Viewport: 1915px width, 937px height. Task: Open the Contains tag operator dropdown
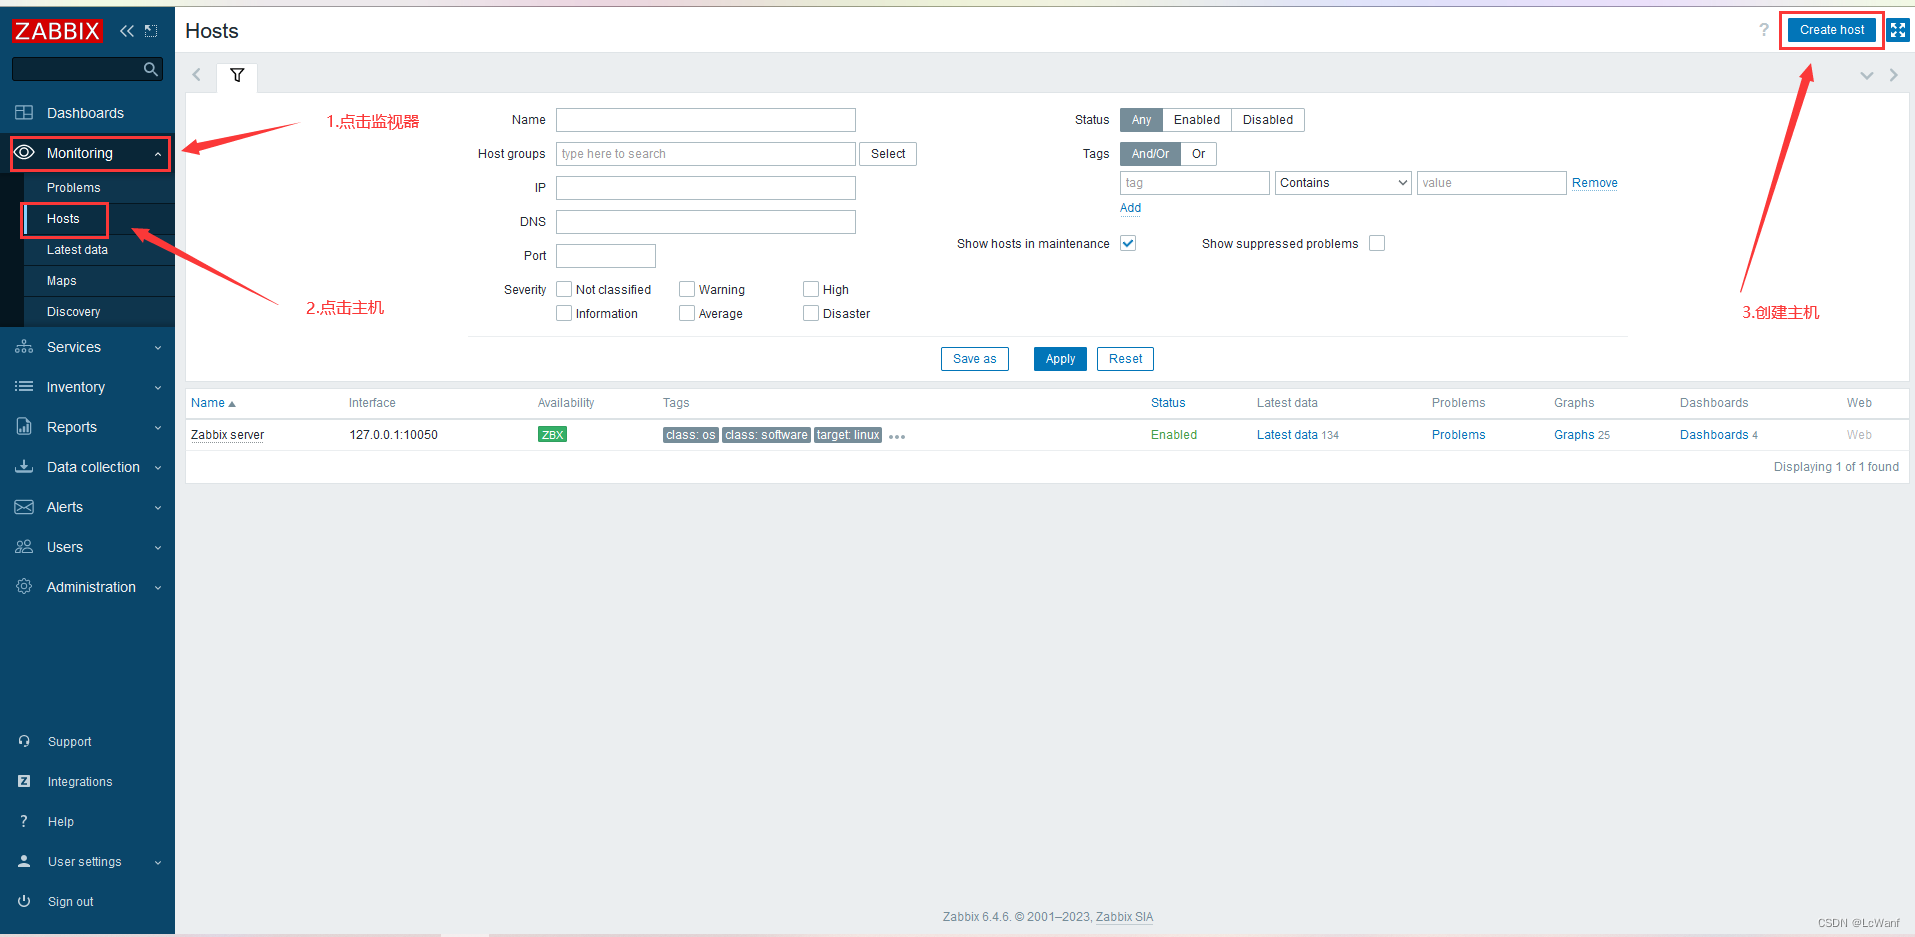coord(1343,183)
